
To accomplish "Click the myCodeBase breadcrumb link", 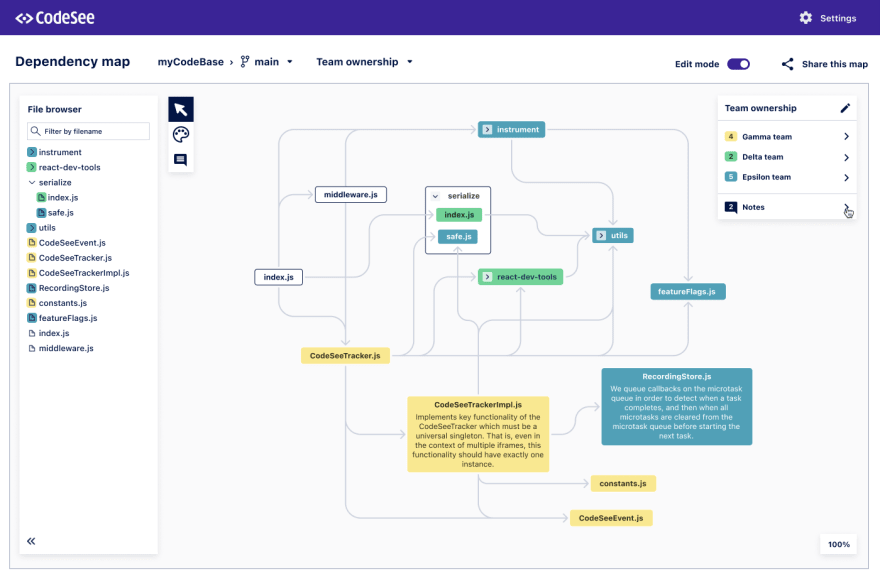I will pyautogui.click(x=189, y=62).
